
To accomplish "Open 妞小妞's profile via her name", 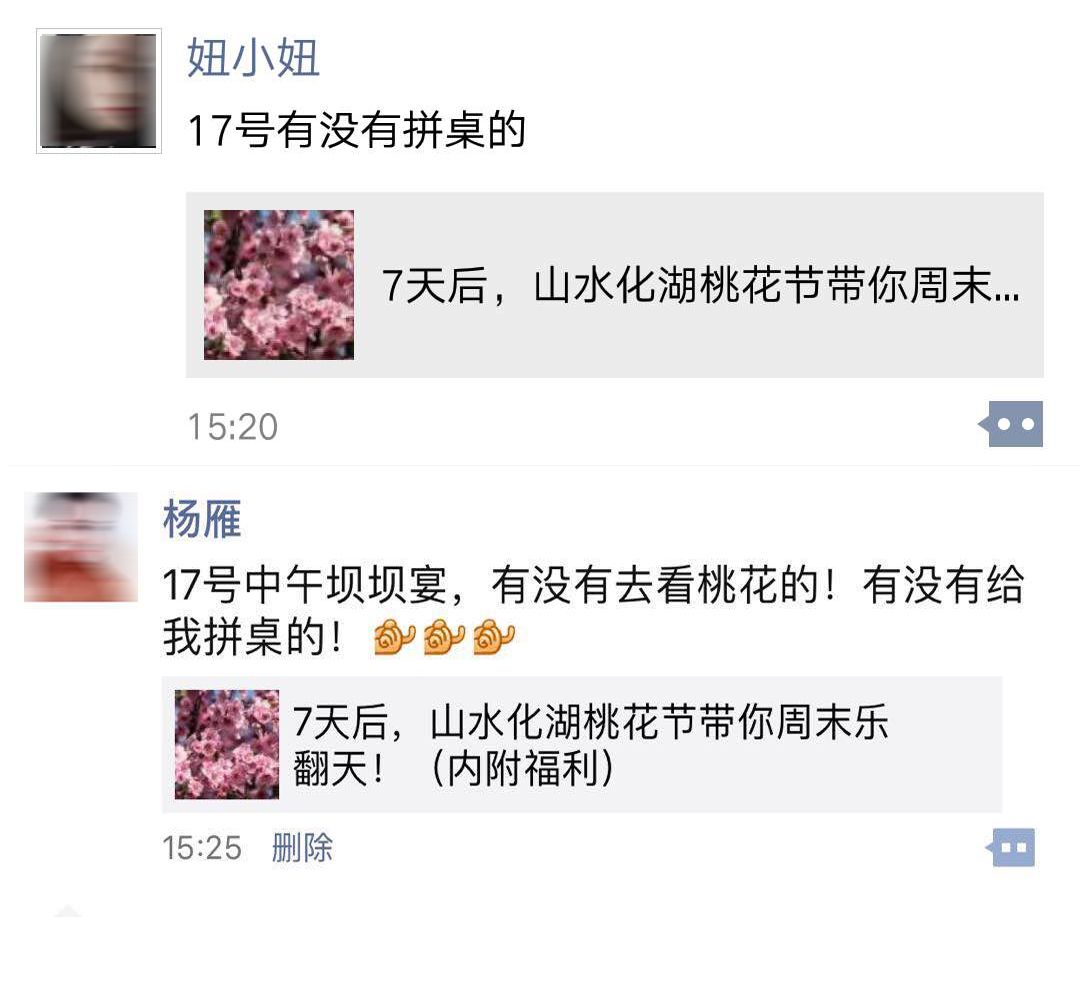I will (x=253, y=58).
